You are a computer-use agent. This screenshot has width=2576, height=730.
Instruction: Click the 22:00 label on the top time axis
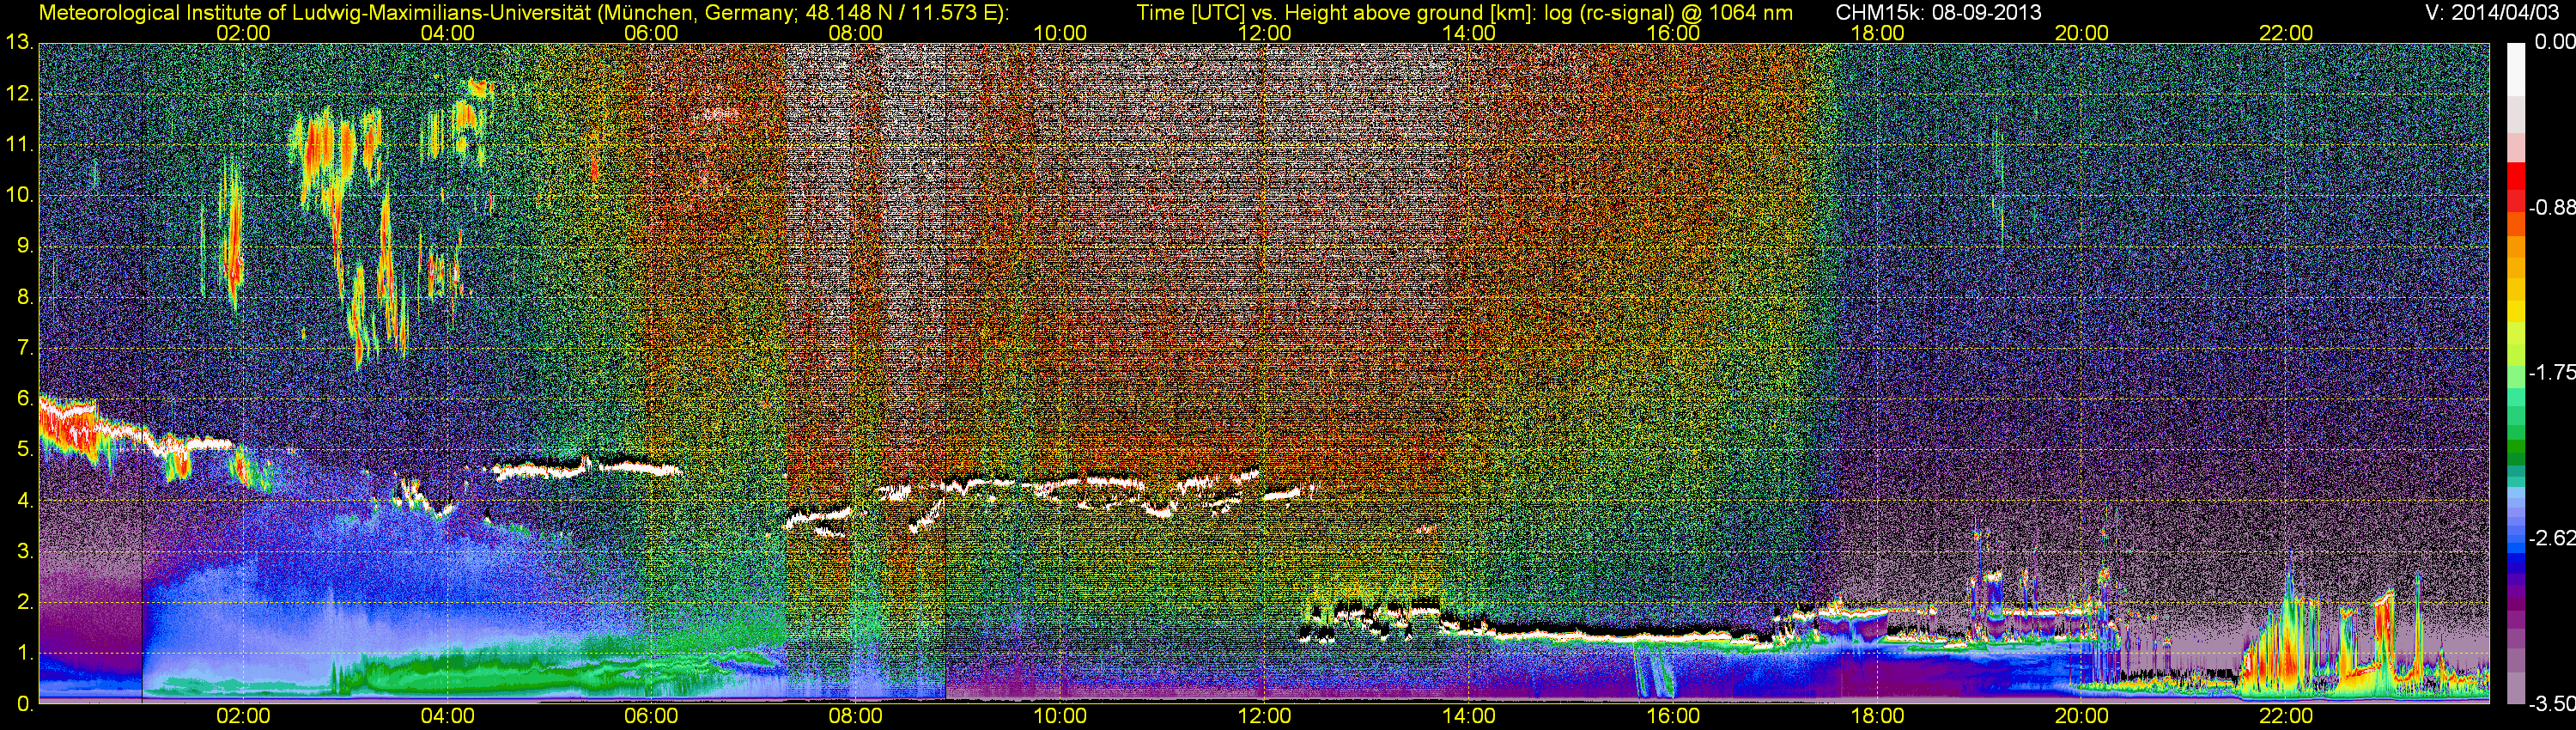point(2286,33)
